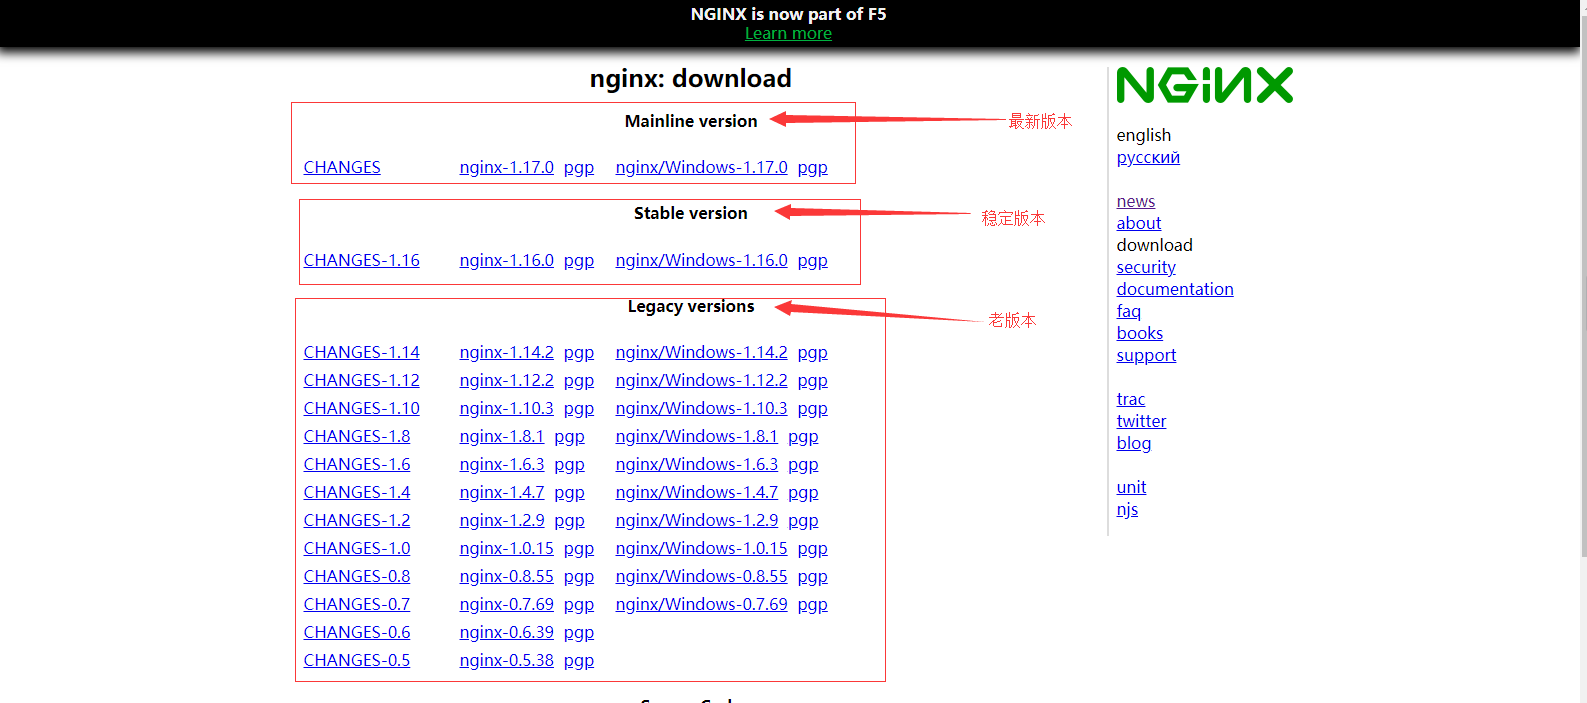Open the blog link
The width and height of the screenshot is (1587, 703).
click(x=1134, y=443)
